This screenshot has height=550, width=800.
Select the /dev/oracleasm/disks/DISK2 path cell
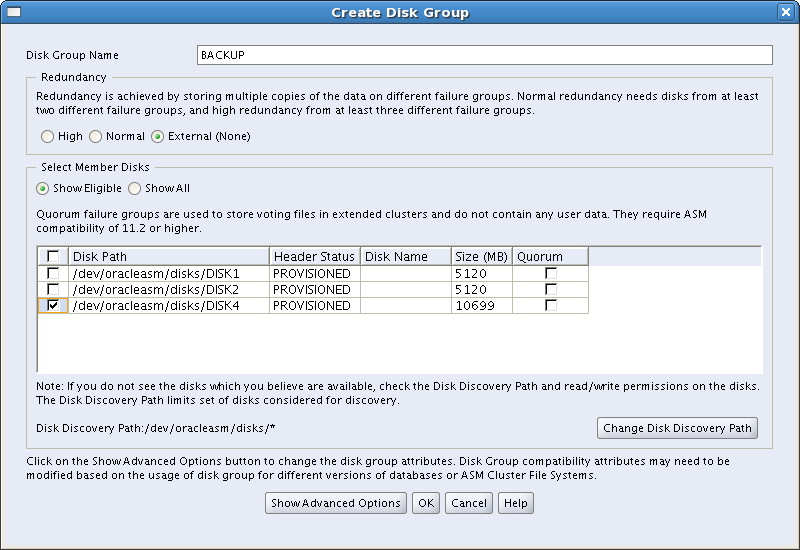(x=169, y=289)
